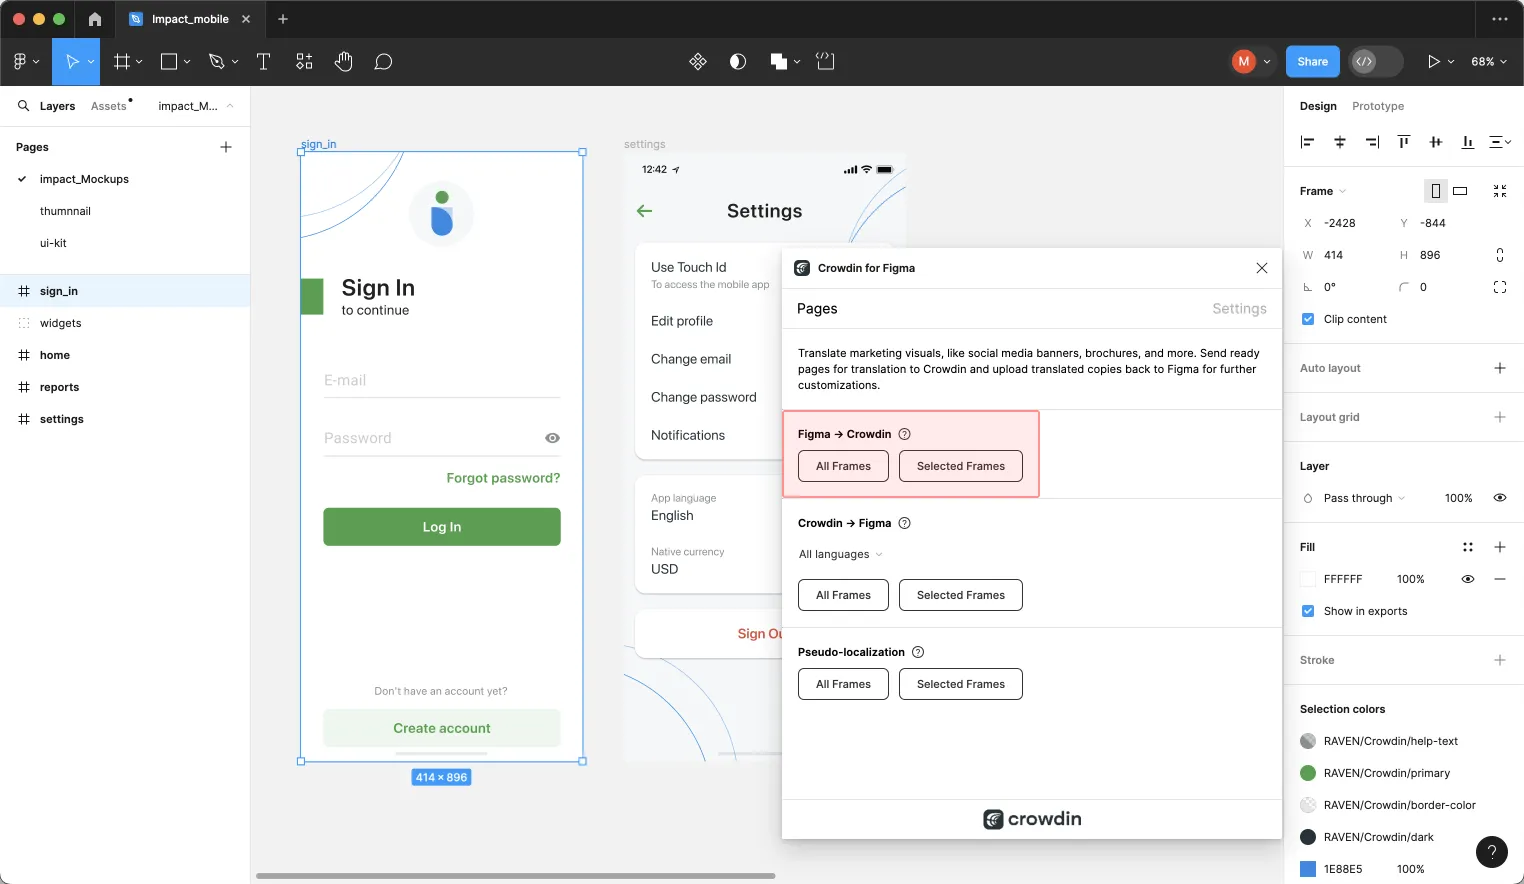
Task: Align right icon in Design panel
Action: (1372, 142)
